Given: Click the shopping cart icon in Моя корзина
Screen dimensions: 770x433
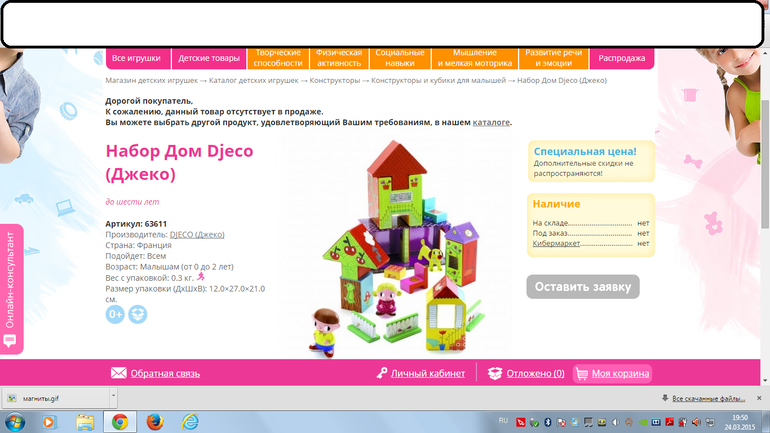Looking at the screenshot, I should [581, 374].
